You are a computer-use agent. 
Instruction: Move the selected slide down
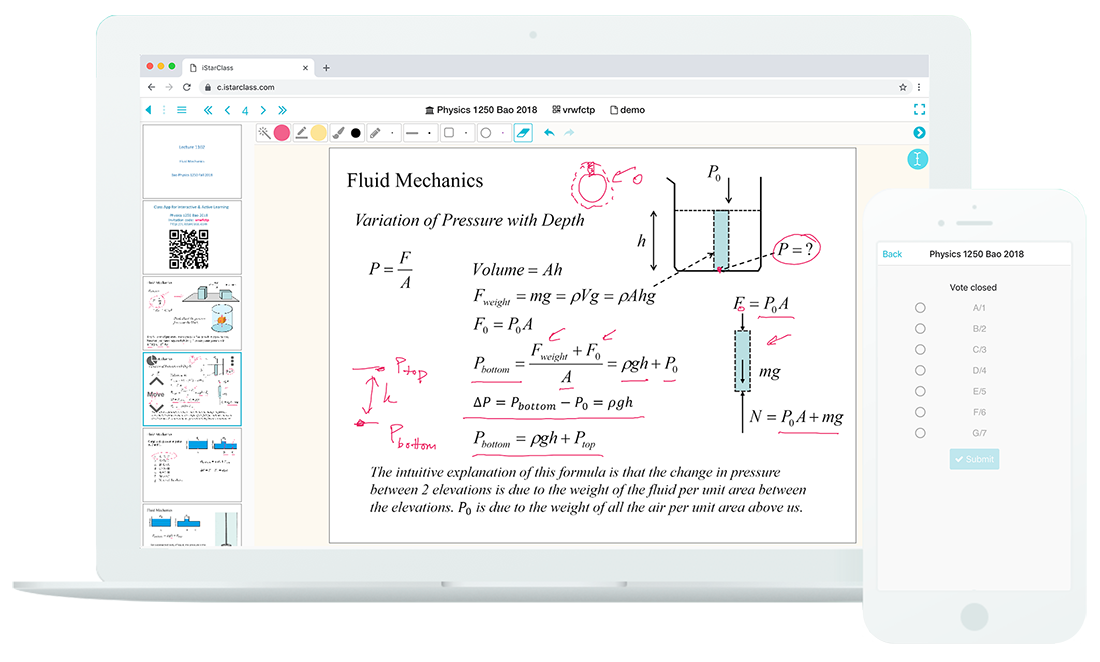pyautogui.click(x=156, y=407)
